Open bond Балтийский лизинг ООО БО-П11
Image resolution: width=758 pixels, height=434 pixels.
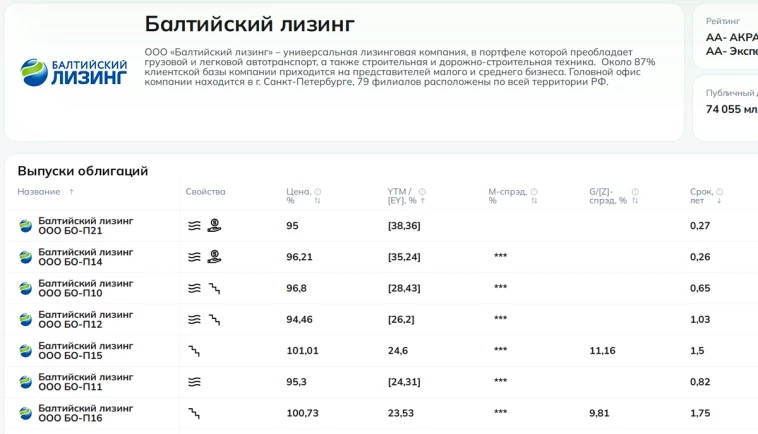pyautogui.click(x=86, y=382)
